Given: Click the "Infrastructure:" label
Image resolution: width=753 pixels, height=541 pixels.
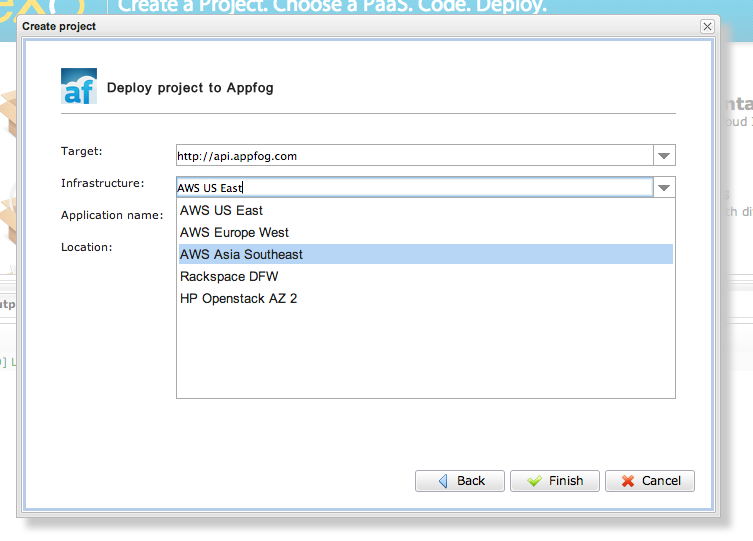Looking at the screenshot, I should point(102,183).
